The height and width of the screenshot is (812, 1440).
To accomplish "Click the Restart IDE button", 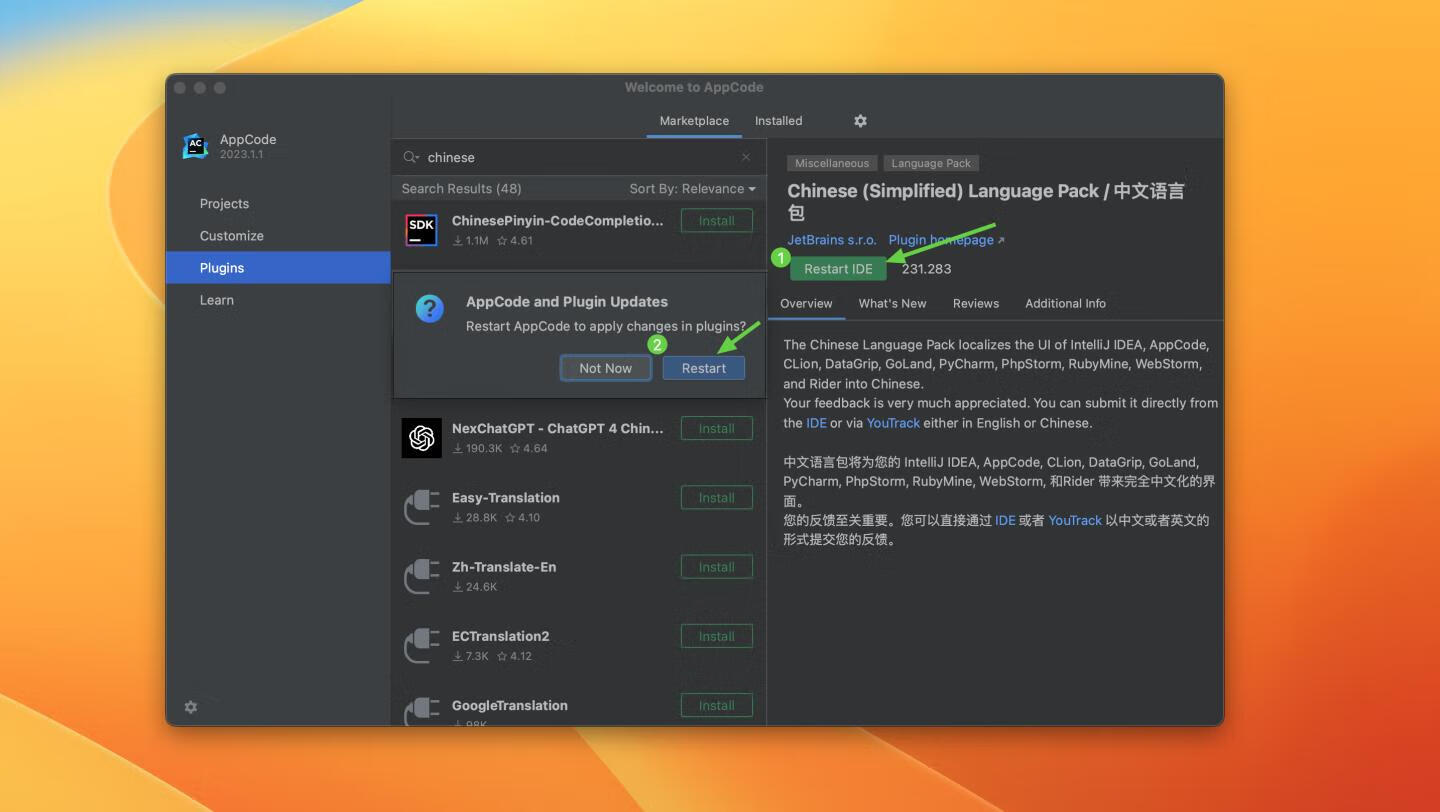I will pyautogui.click(x=838, y=269).
